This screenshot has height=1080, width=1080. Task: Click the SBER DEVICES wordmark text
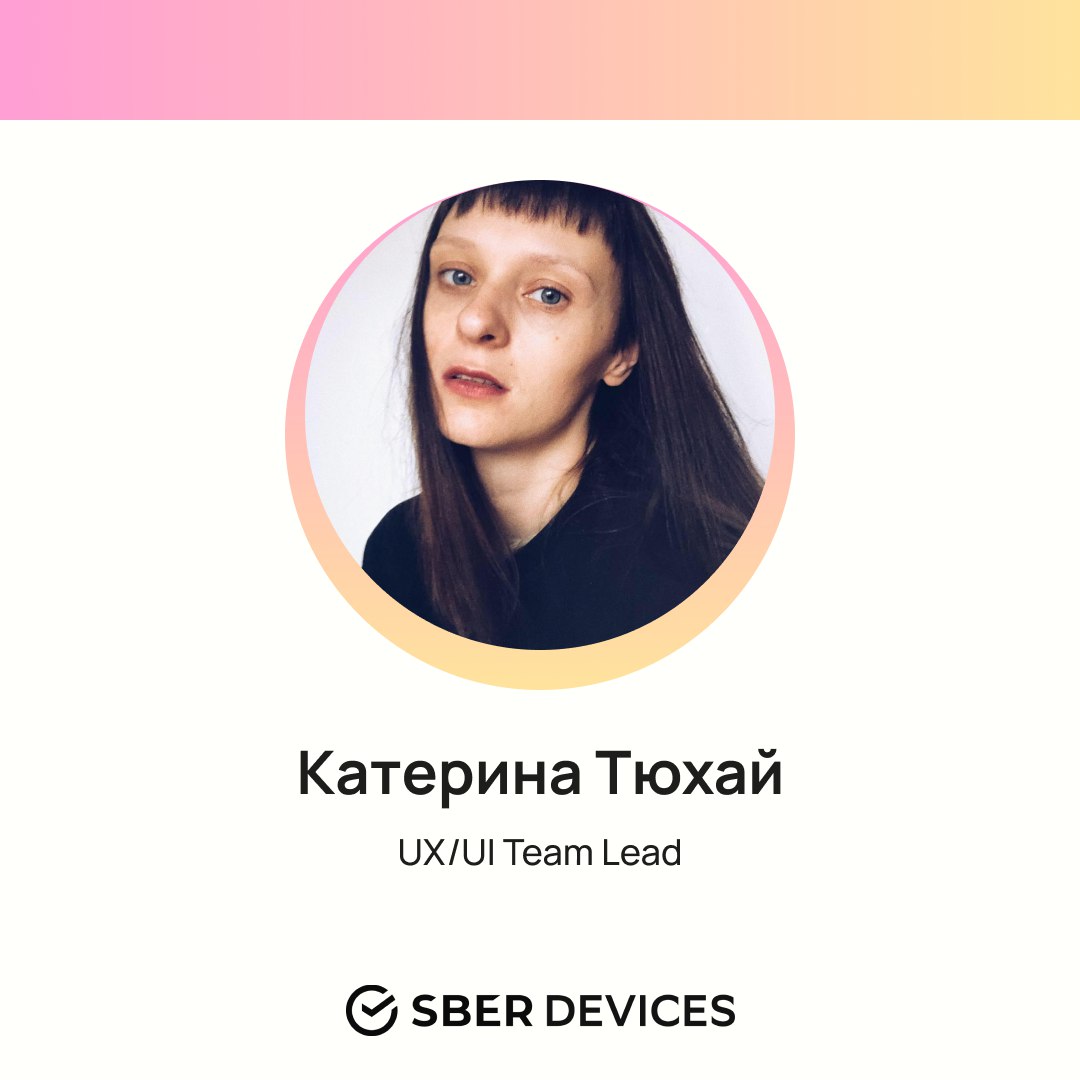573,1010
